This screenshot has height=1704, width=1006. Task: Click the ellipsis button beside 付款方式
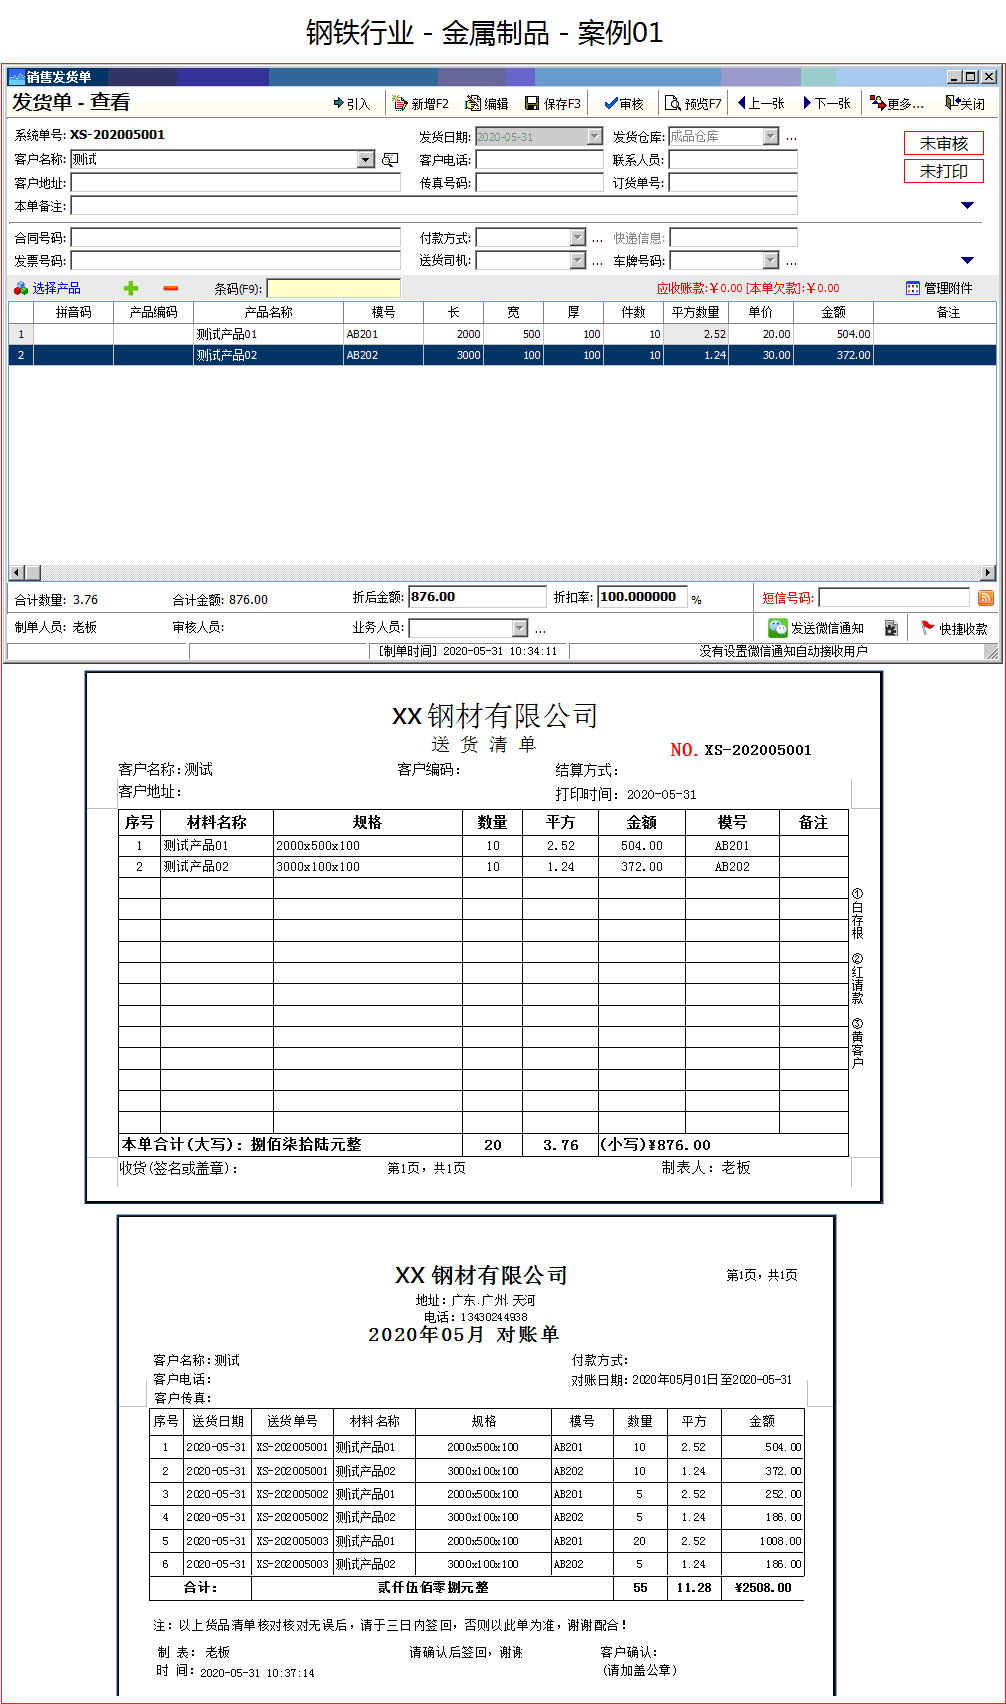597,239
